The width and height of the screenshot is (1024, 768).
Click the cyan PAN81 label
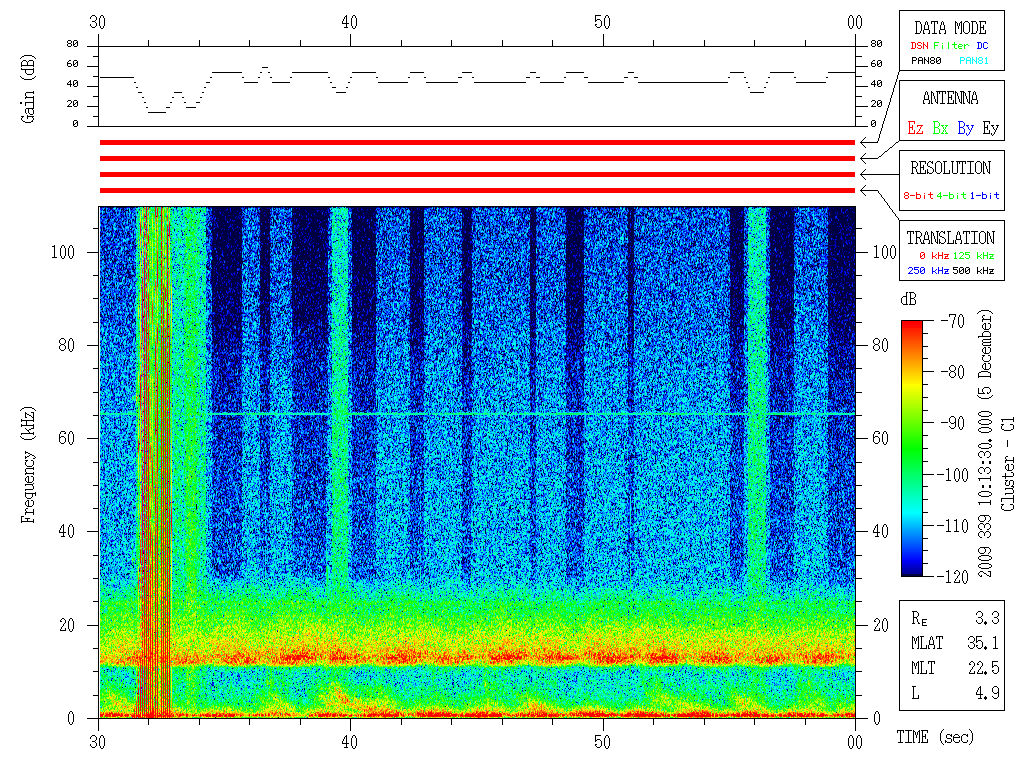click(x=974, y=61)
